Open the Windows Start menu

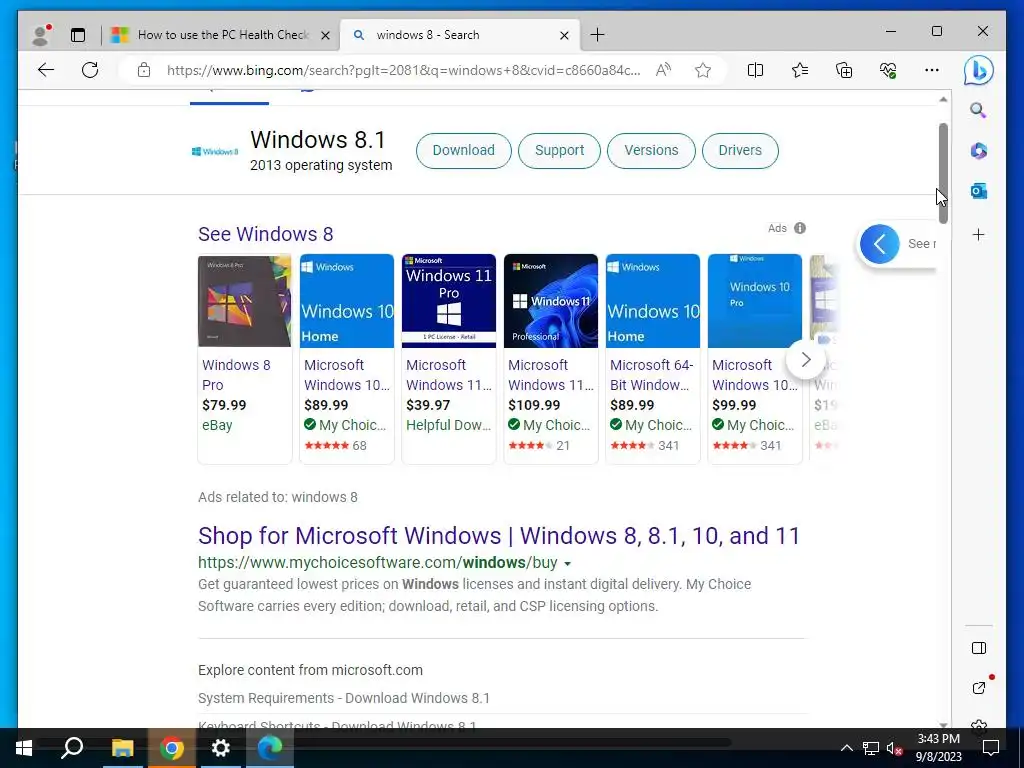point(24,748)
